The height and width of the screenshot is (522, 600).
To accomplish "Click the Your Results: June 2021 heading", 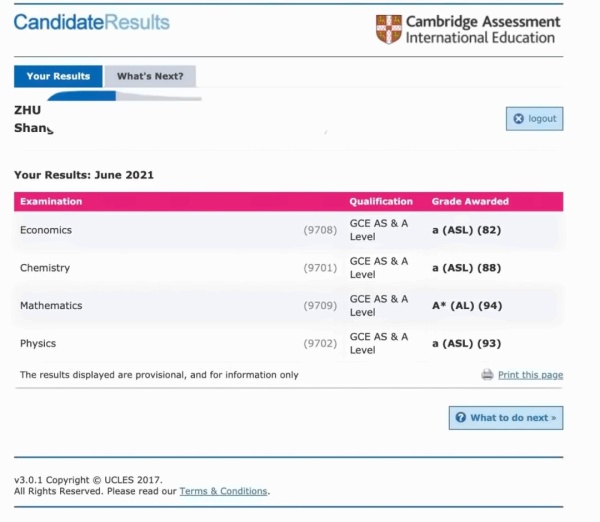I will [x=84, y=175].
